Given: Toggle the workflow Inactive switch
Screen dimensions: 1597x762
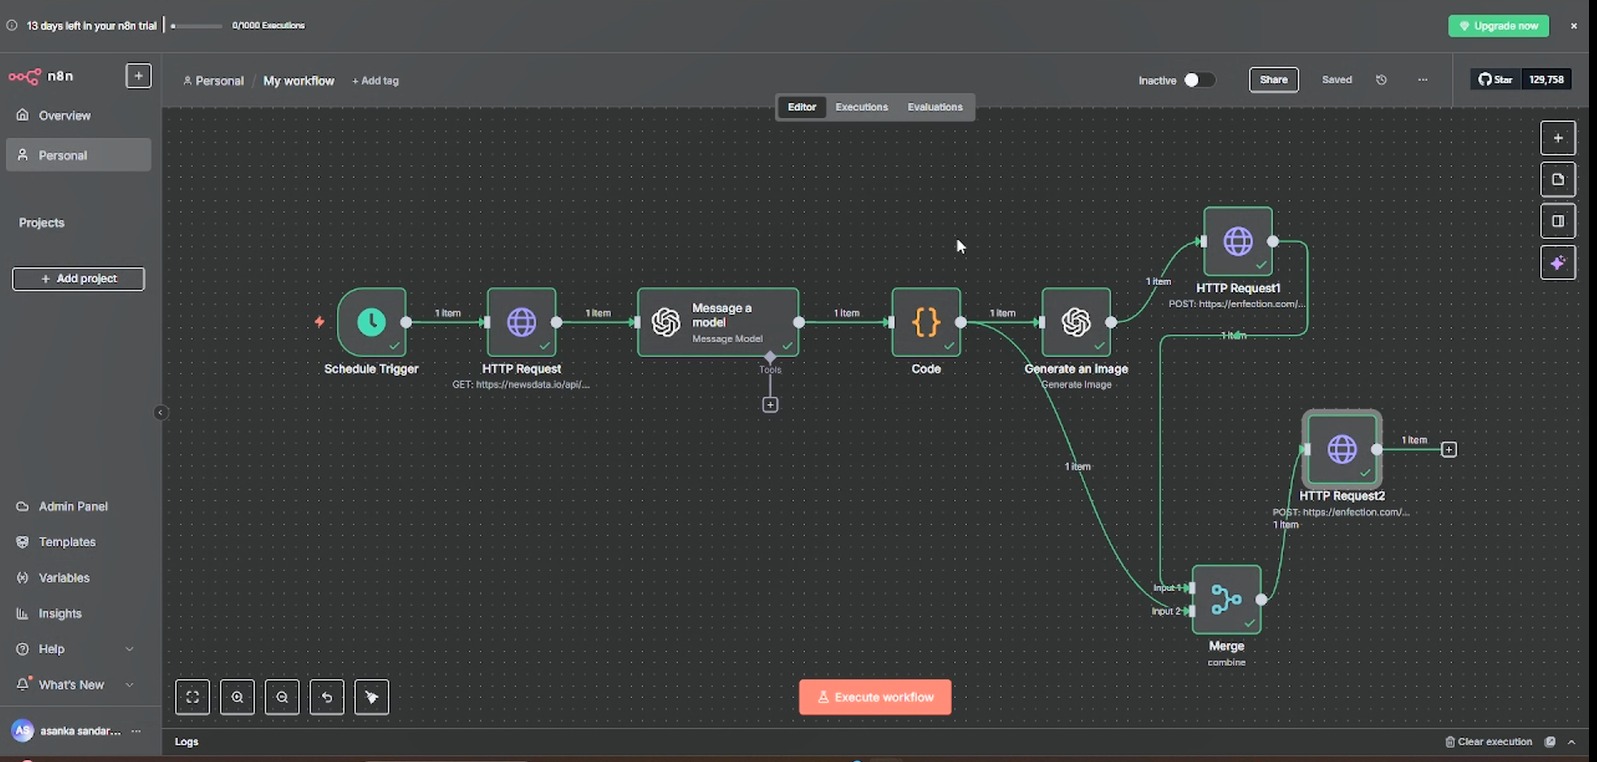Looking at the screenshot, I should [1198, 80].
